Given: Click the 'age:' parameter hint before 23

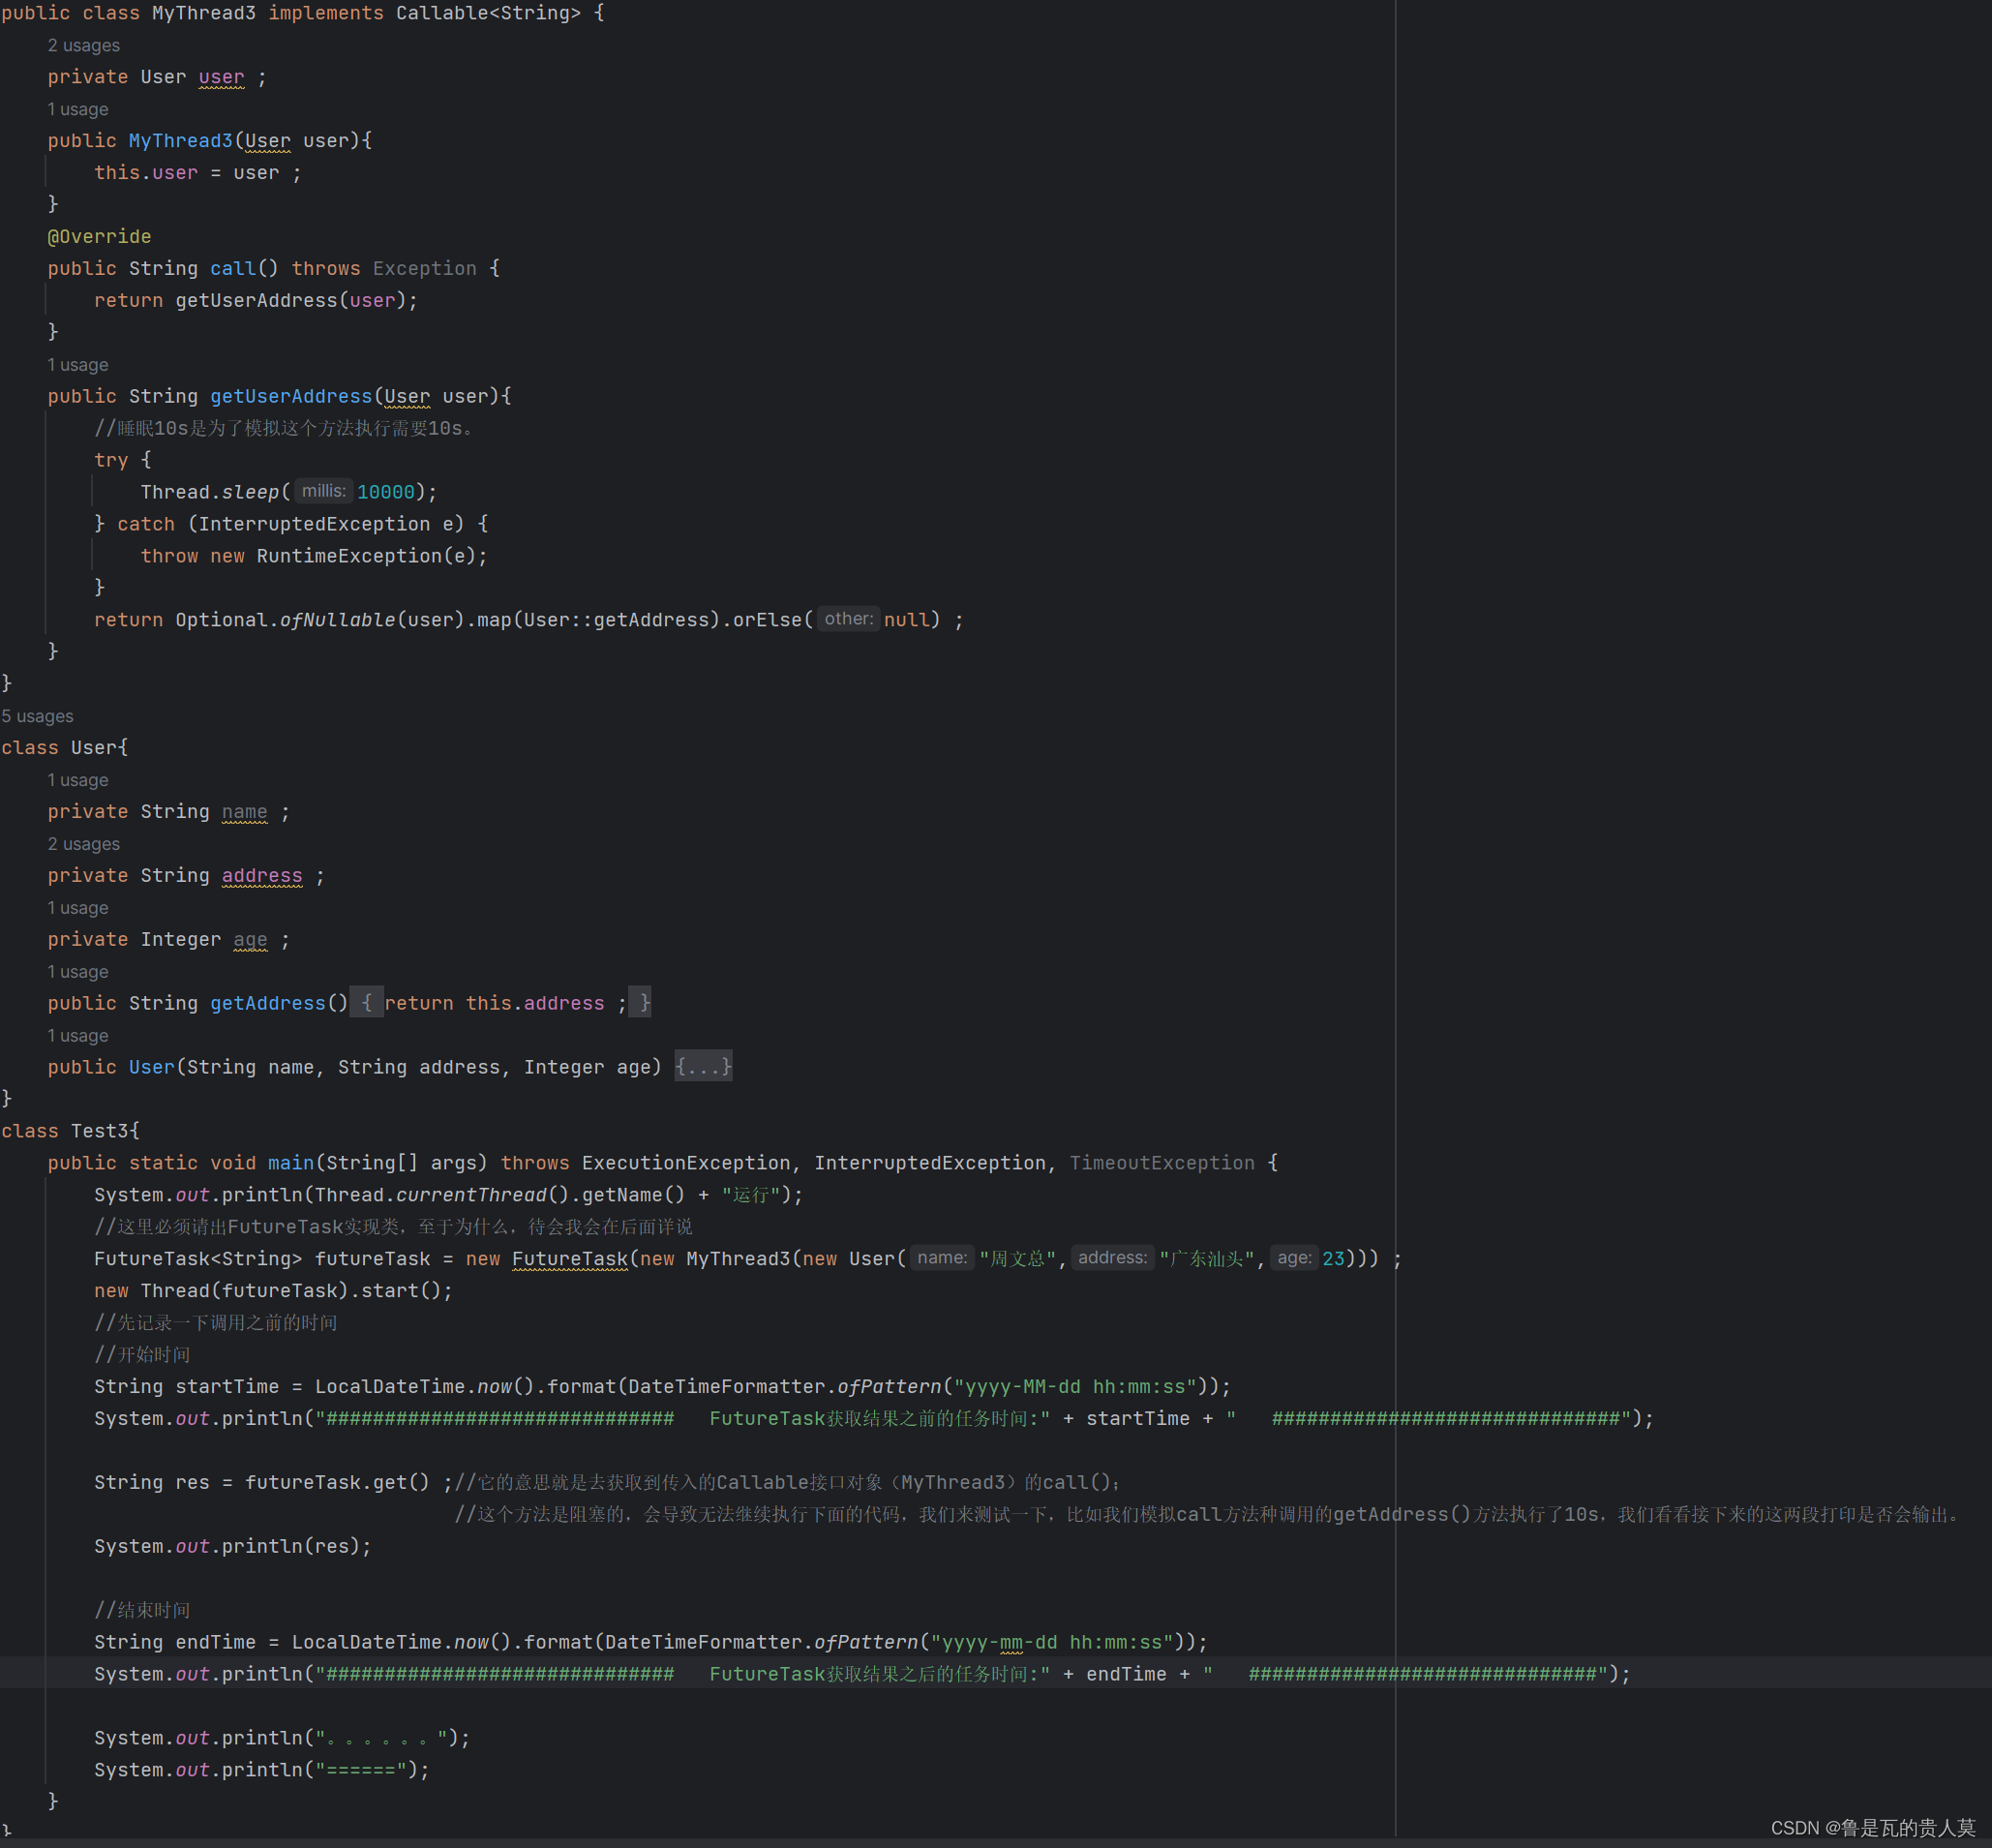Looking at the screenshot, I should point(1293,1258).
